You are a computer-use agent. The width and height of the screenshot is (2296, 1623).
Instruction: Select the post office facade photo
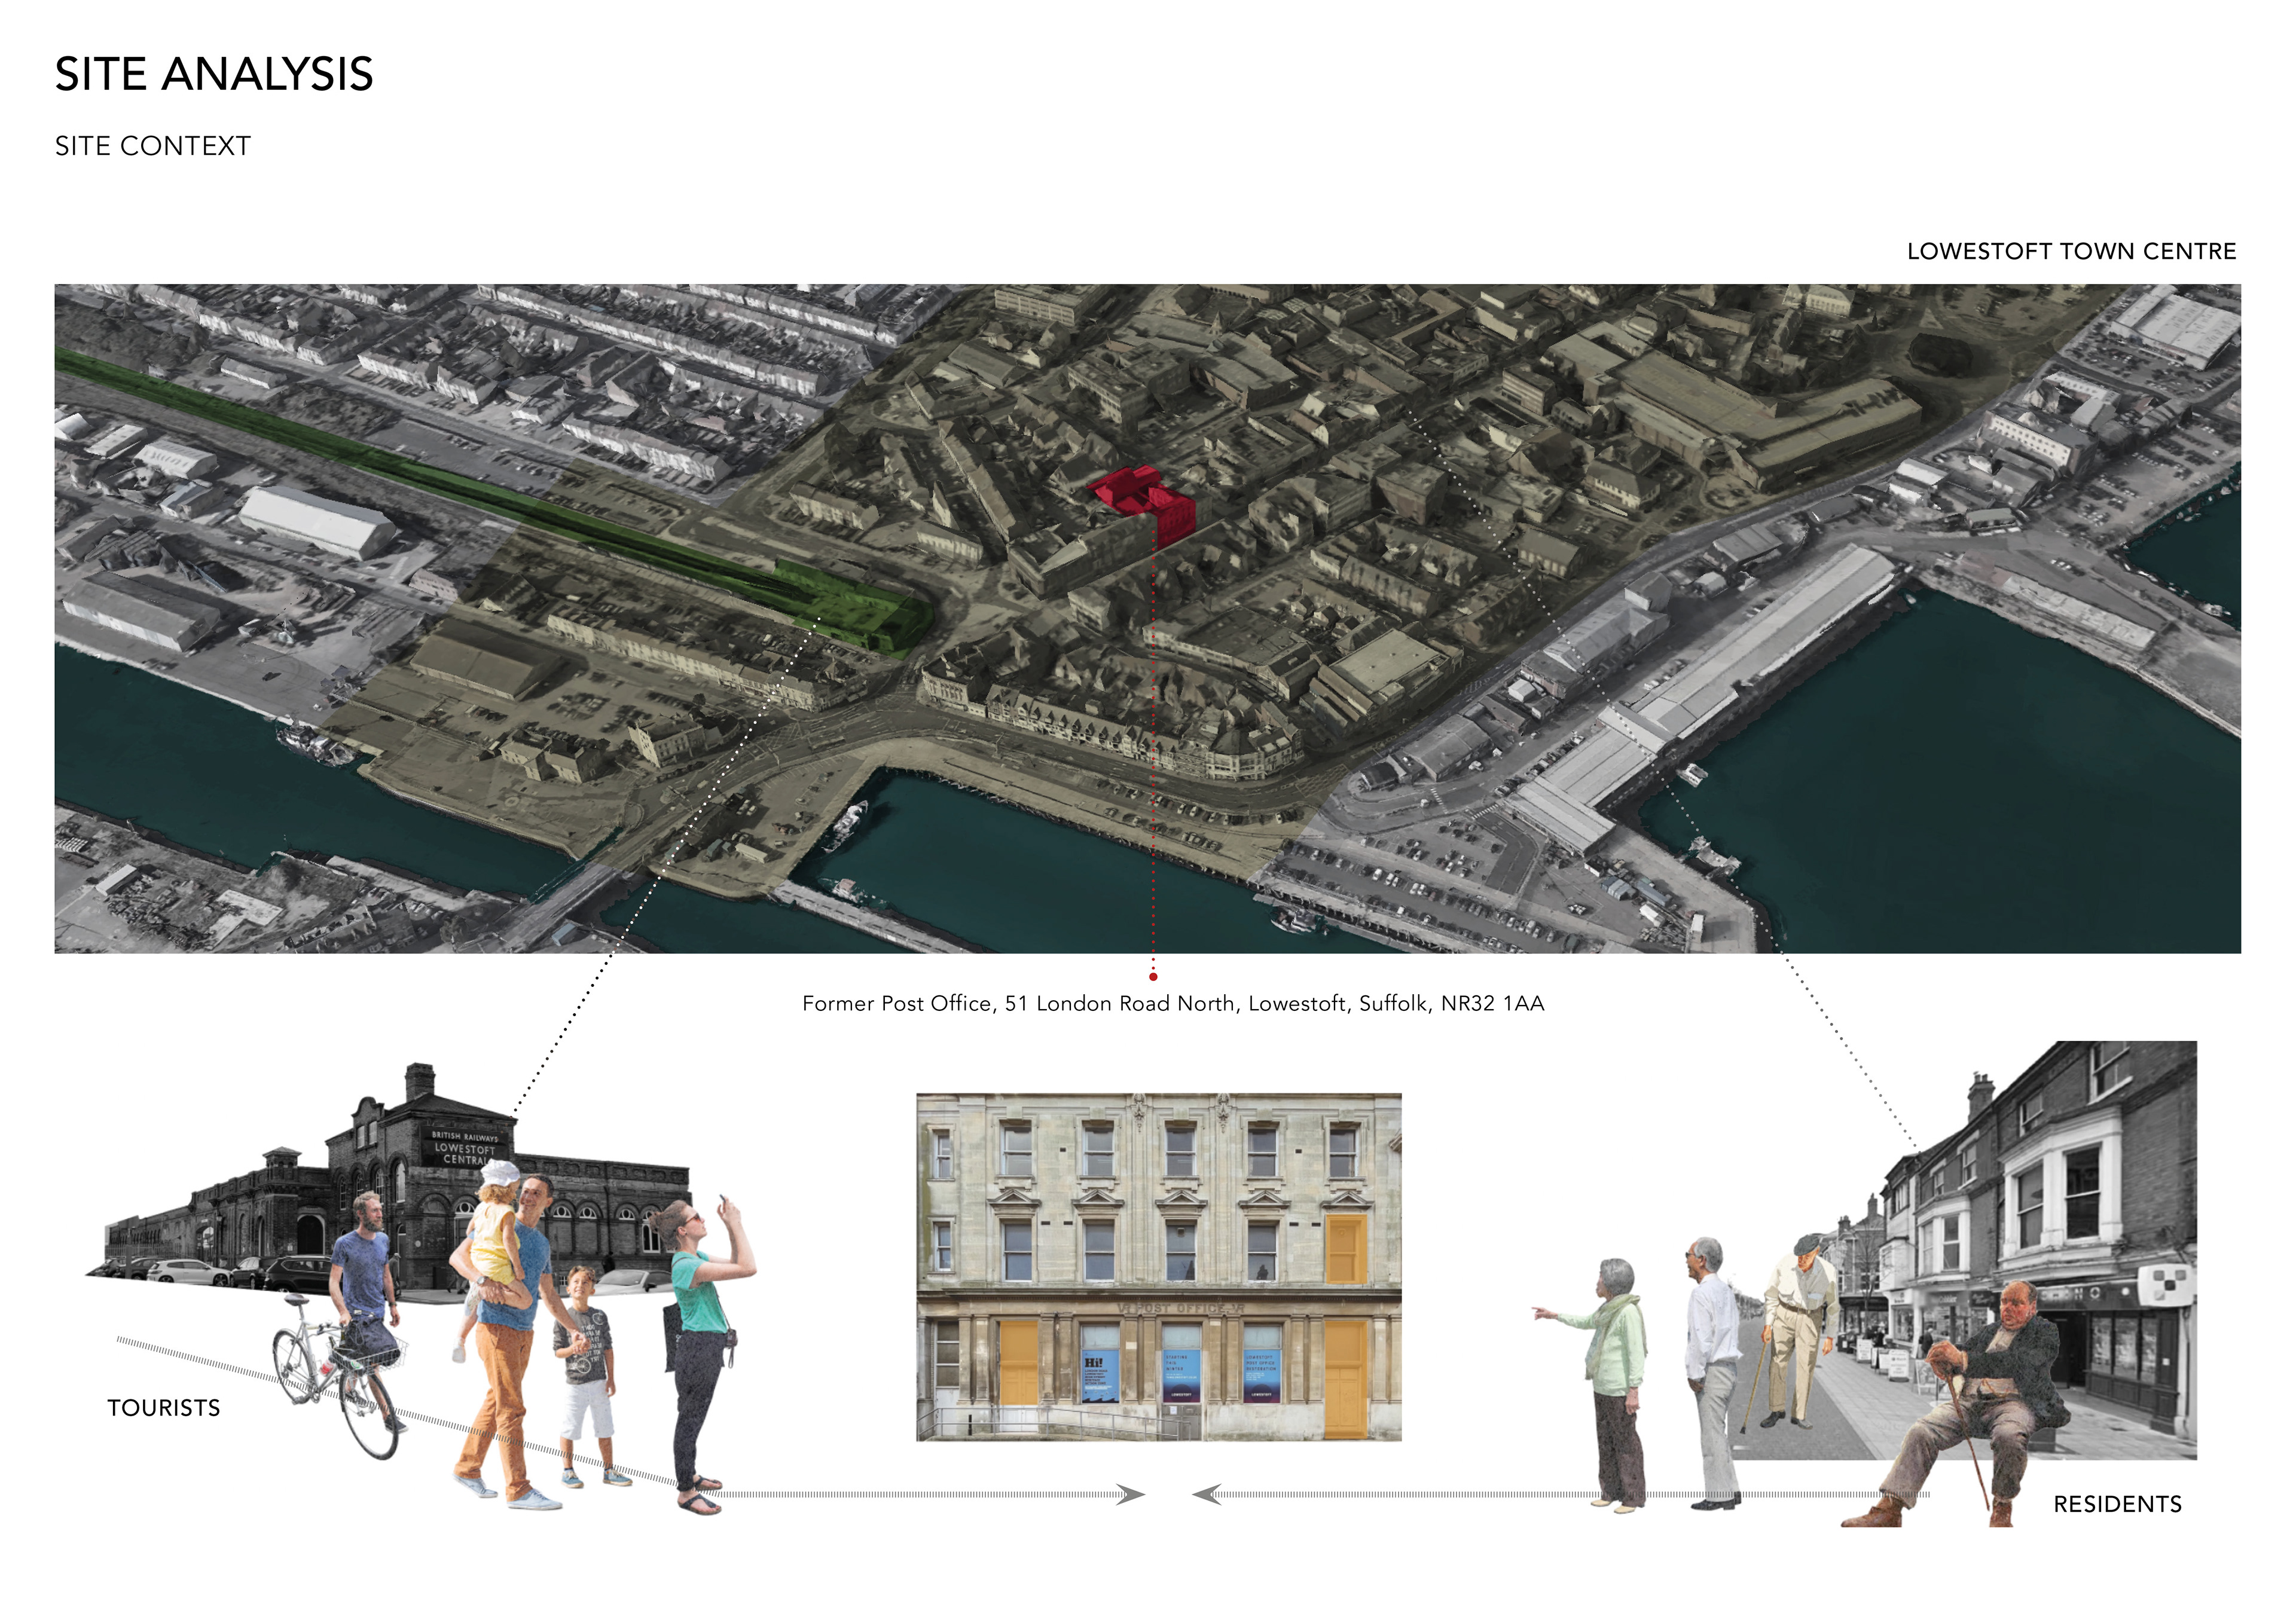(x=1158, y=1266)
